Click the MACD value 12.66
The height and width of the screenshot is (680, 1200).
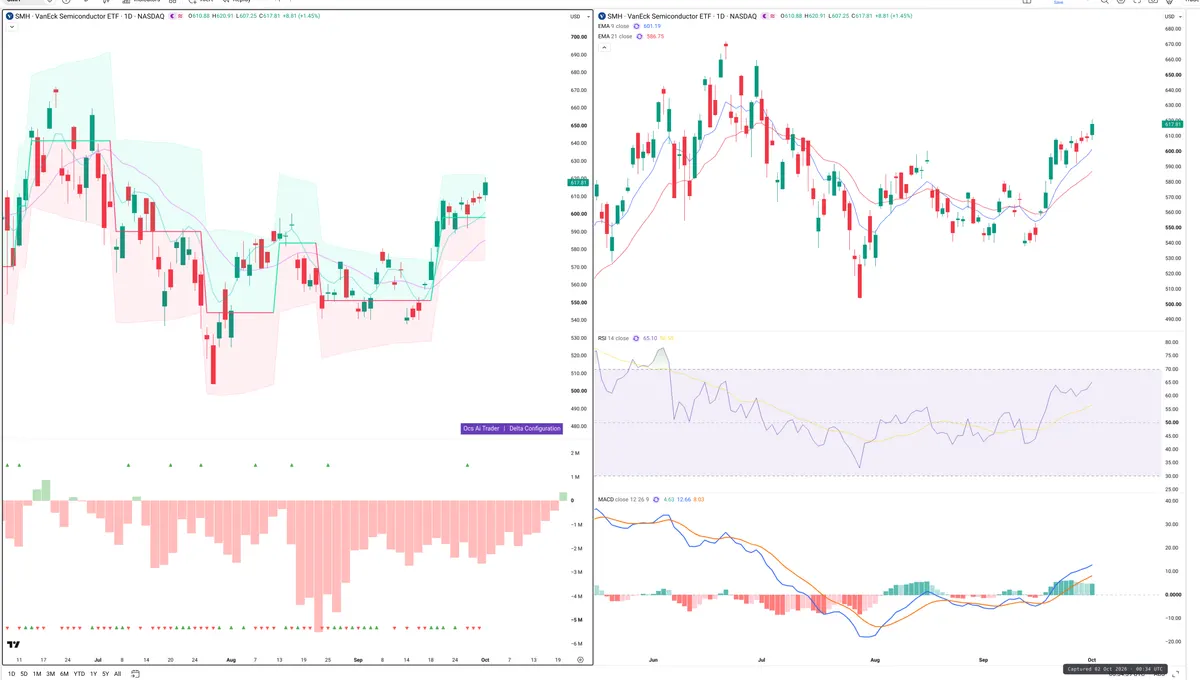tap(684, 498)
